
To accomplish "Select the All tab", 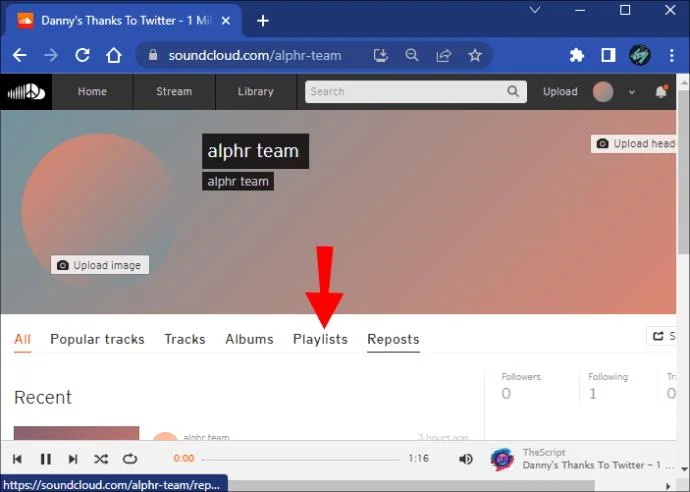I will coord(22,339).
